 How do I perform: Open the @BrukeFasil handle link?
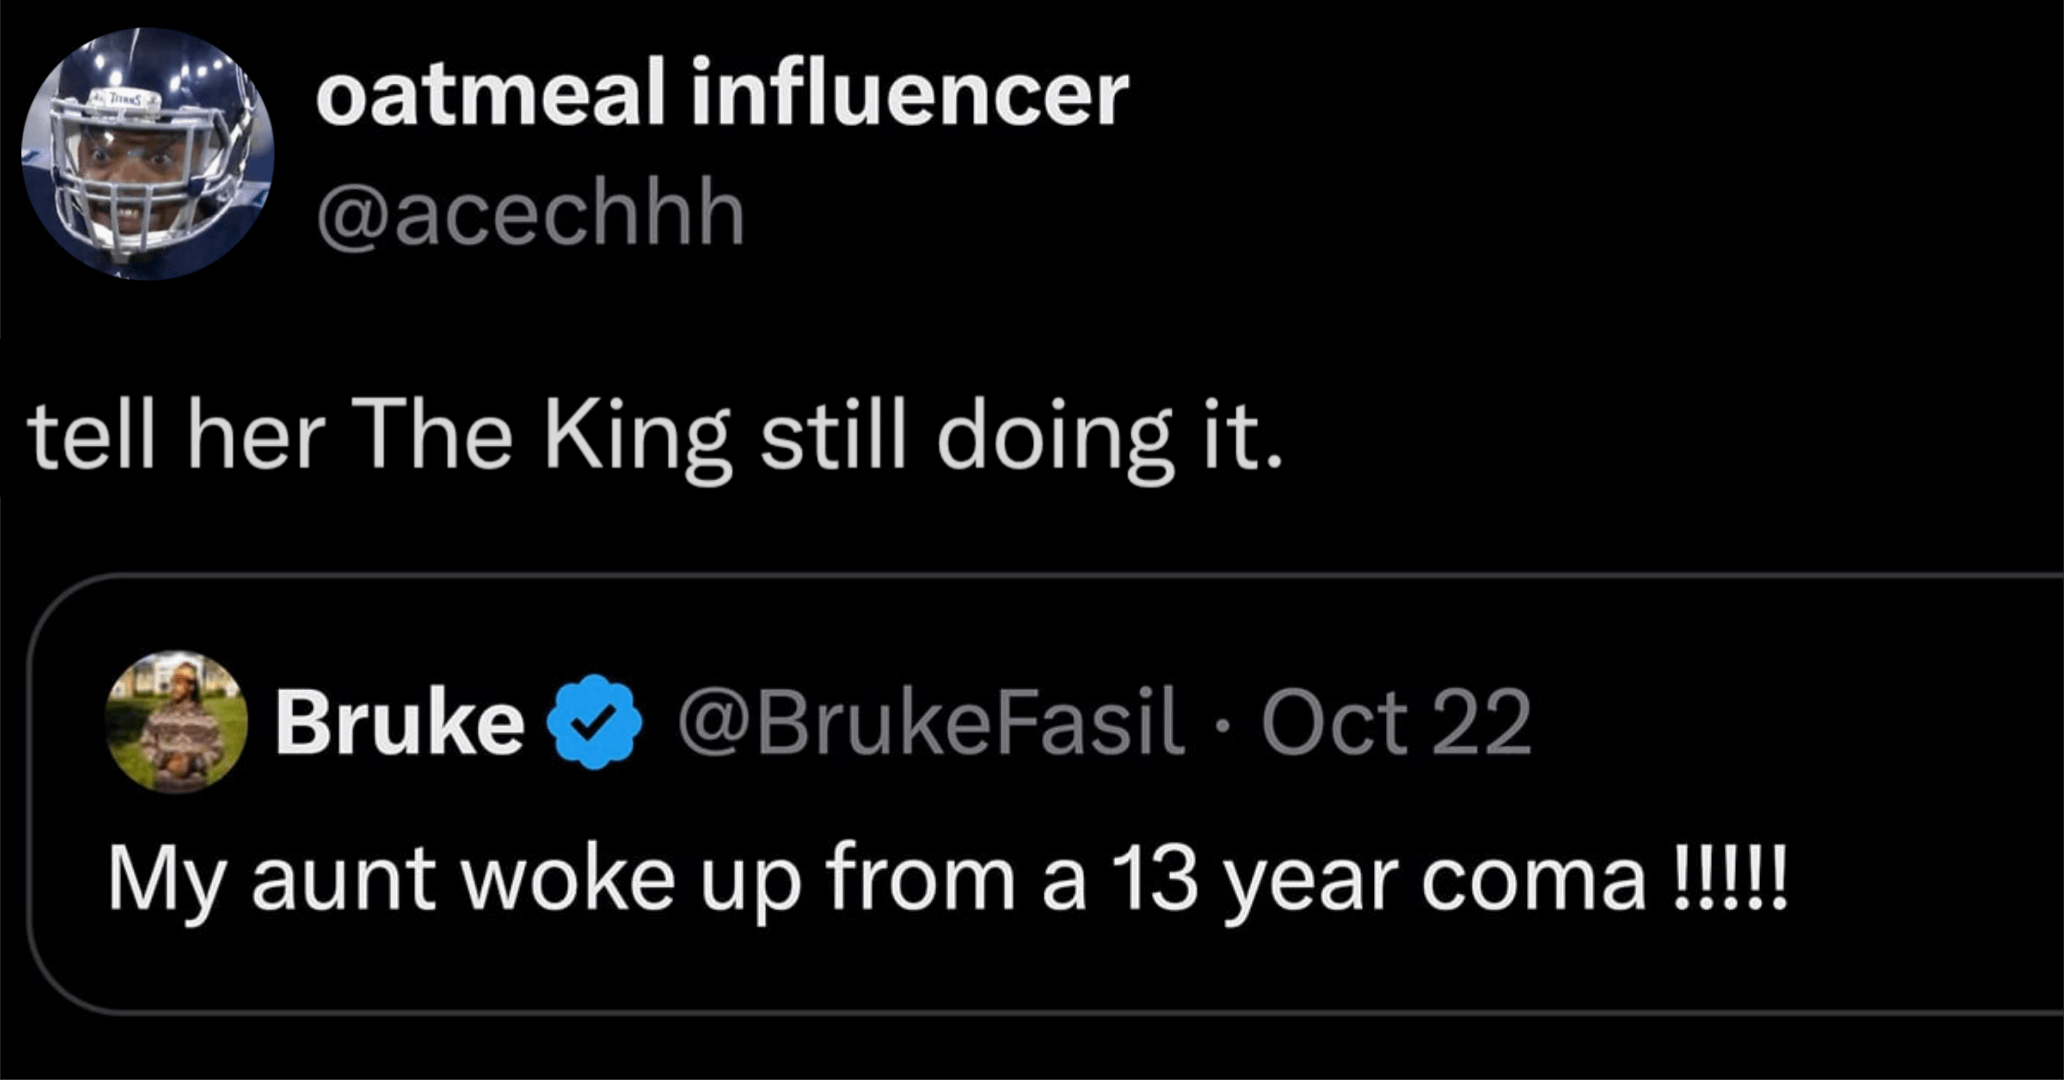click(x=930, y=722)
